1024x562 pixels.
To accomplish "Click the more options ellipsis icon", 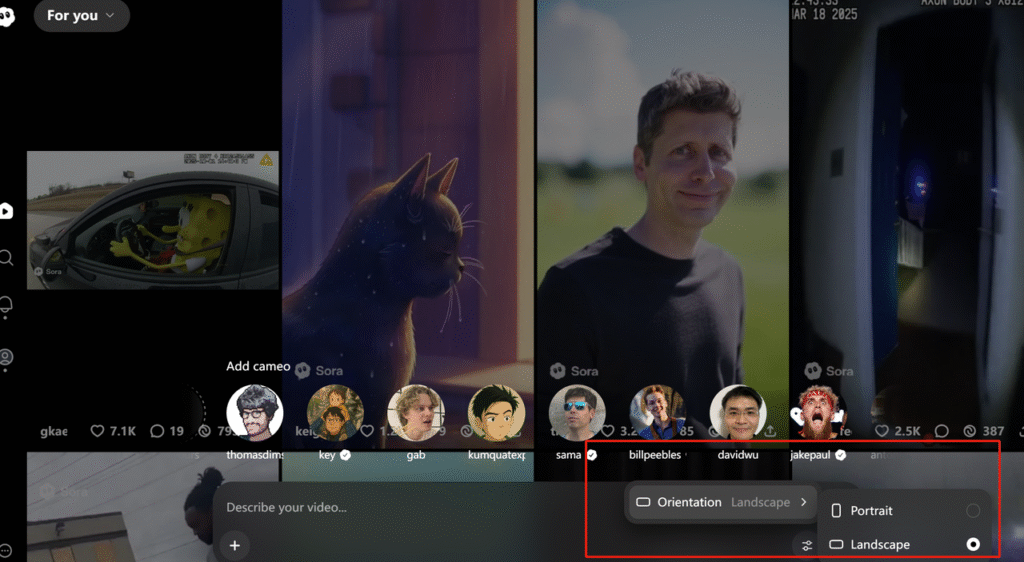I will [x=5, y=550].
